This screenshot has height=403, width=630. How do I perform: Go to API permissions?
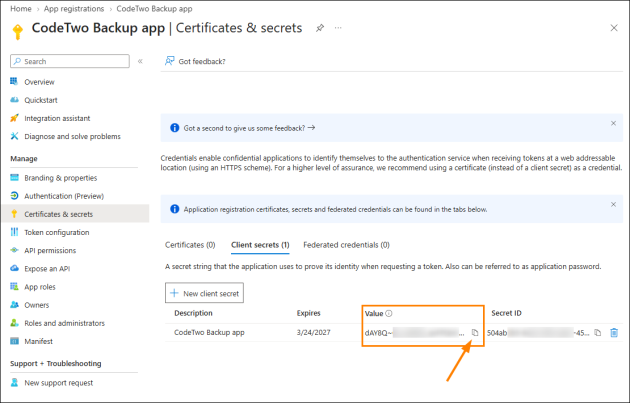tap(50, 250)
